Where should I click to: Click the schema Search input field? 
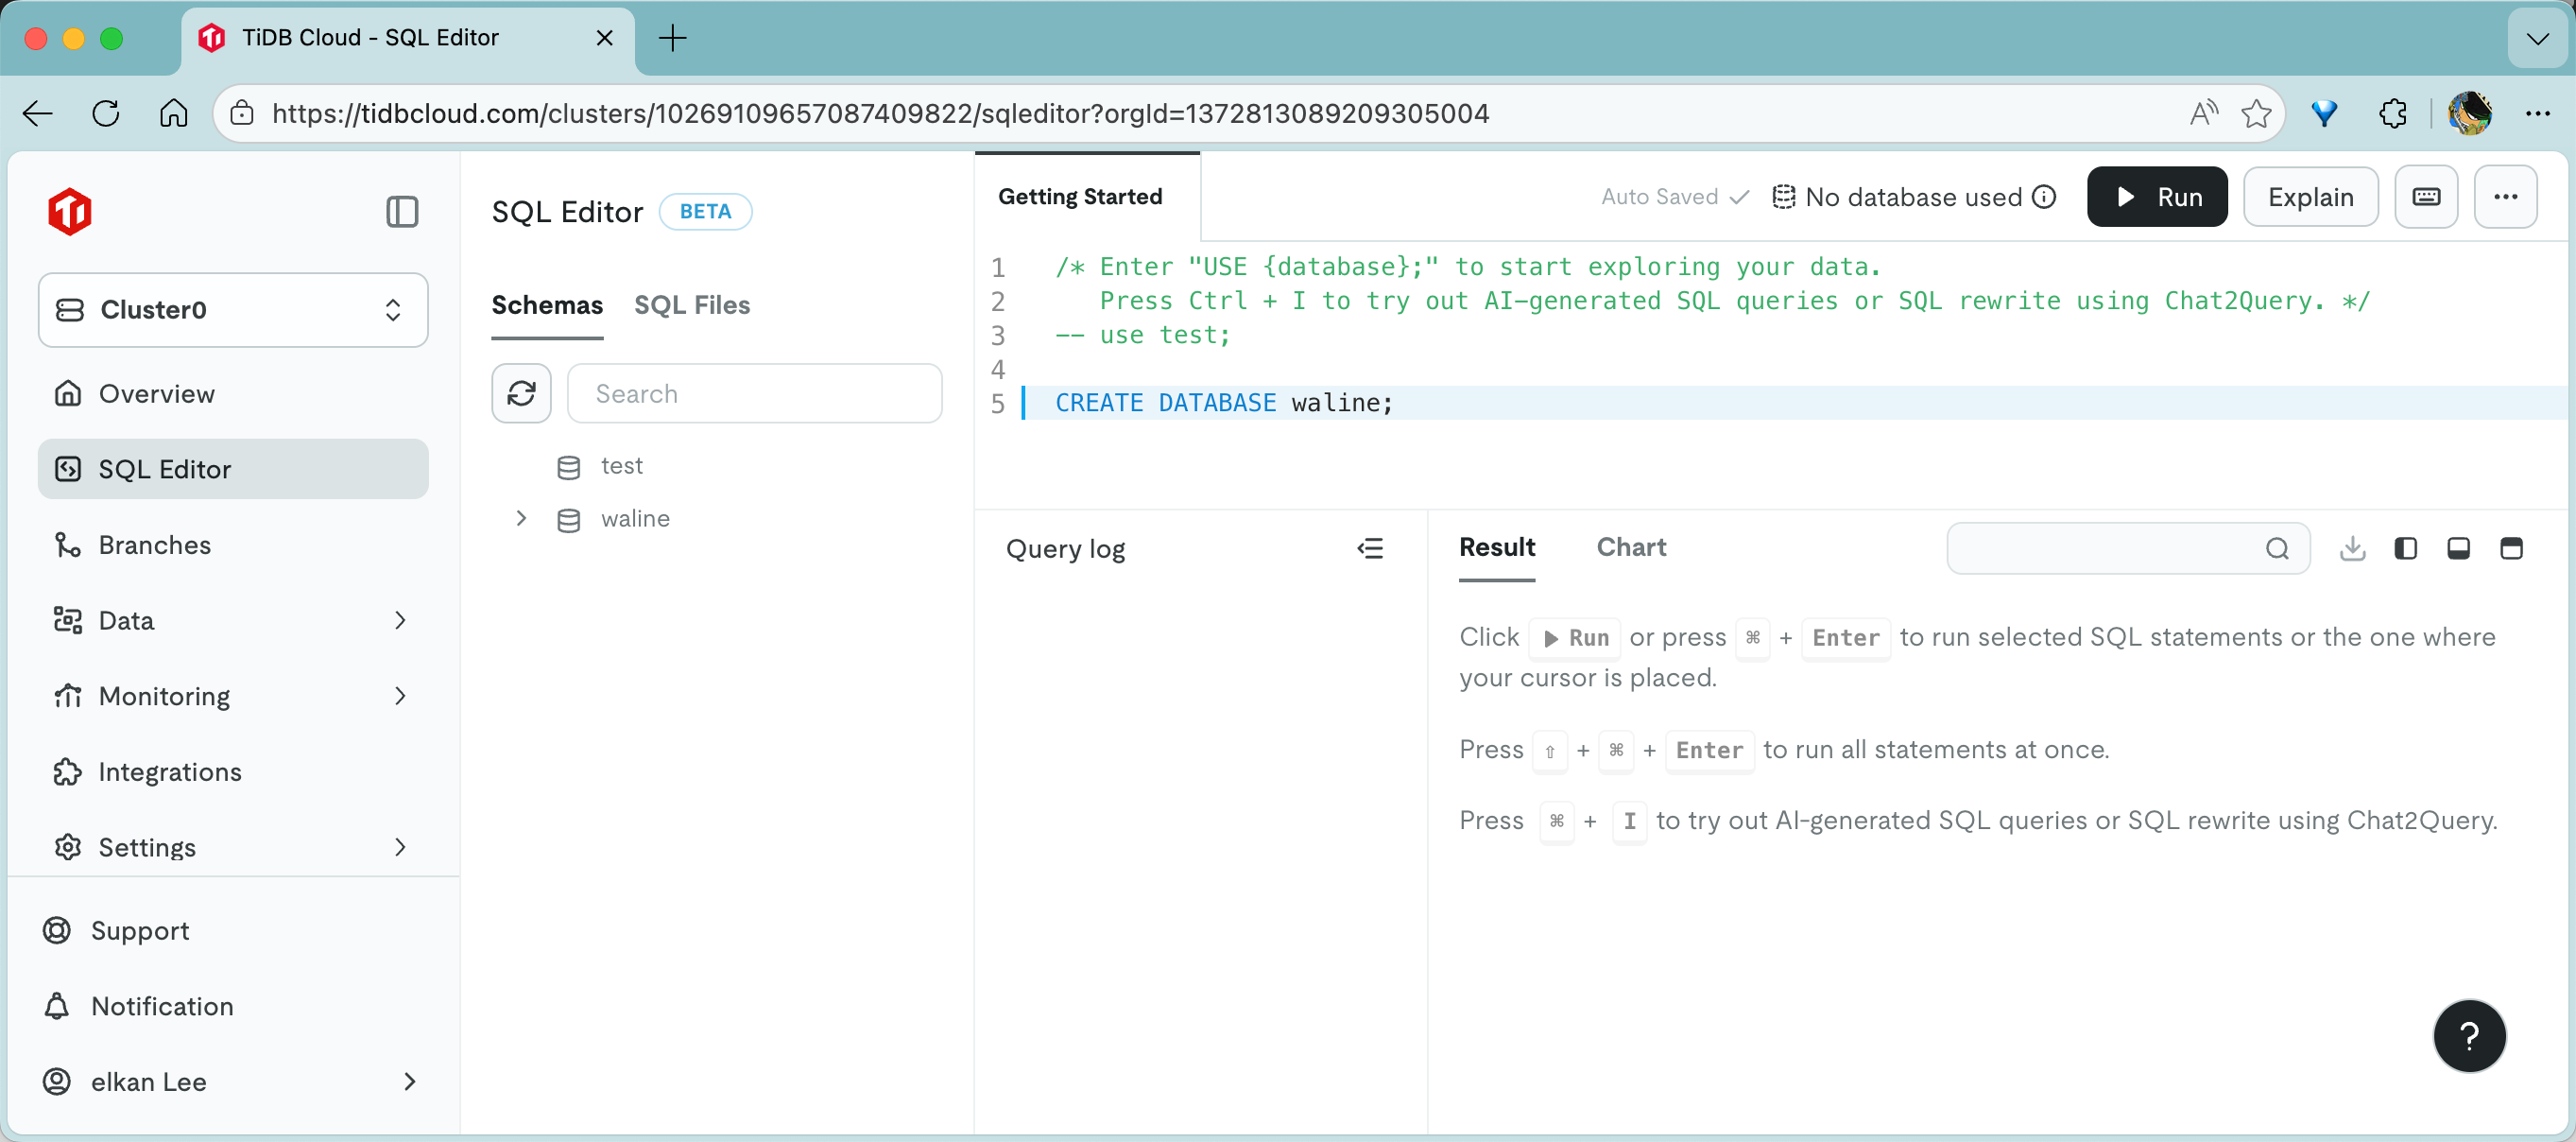754,393
